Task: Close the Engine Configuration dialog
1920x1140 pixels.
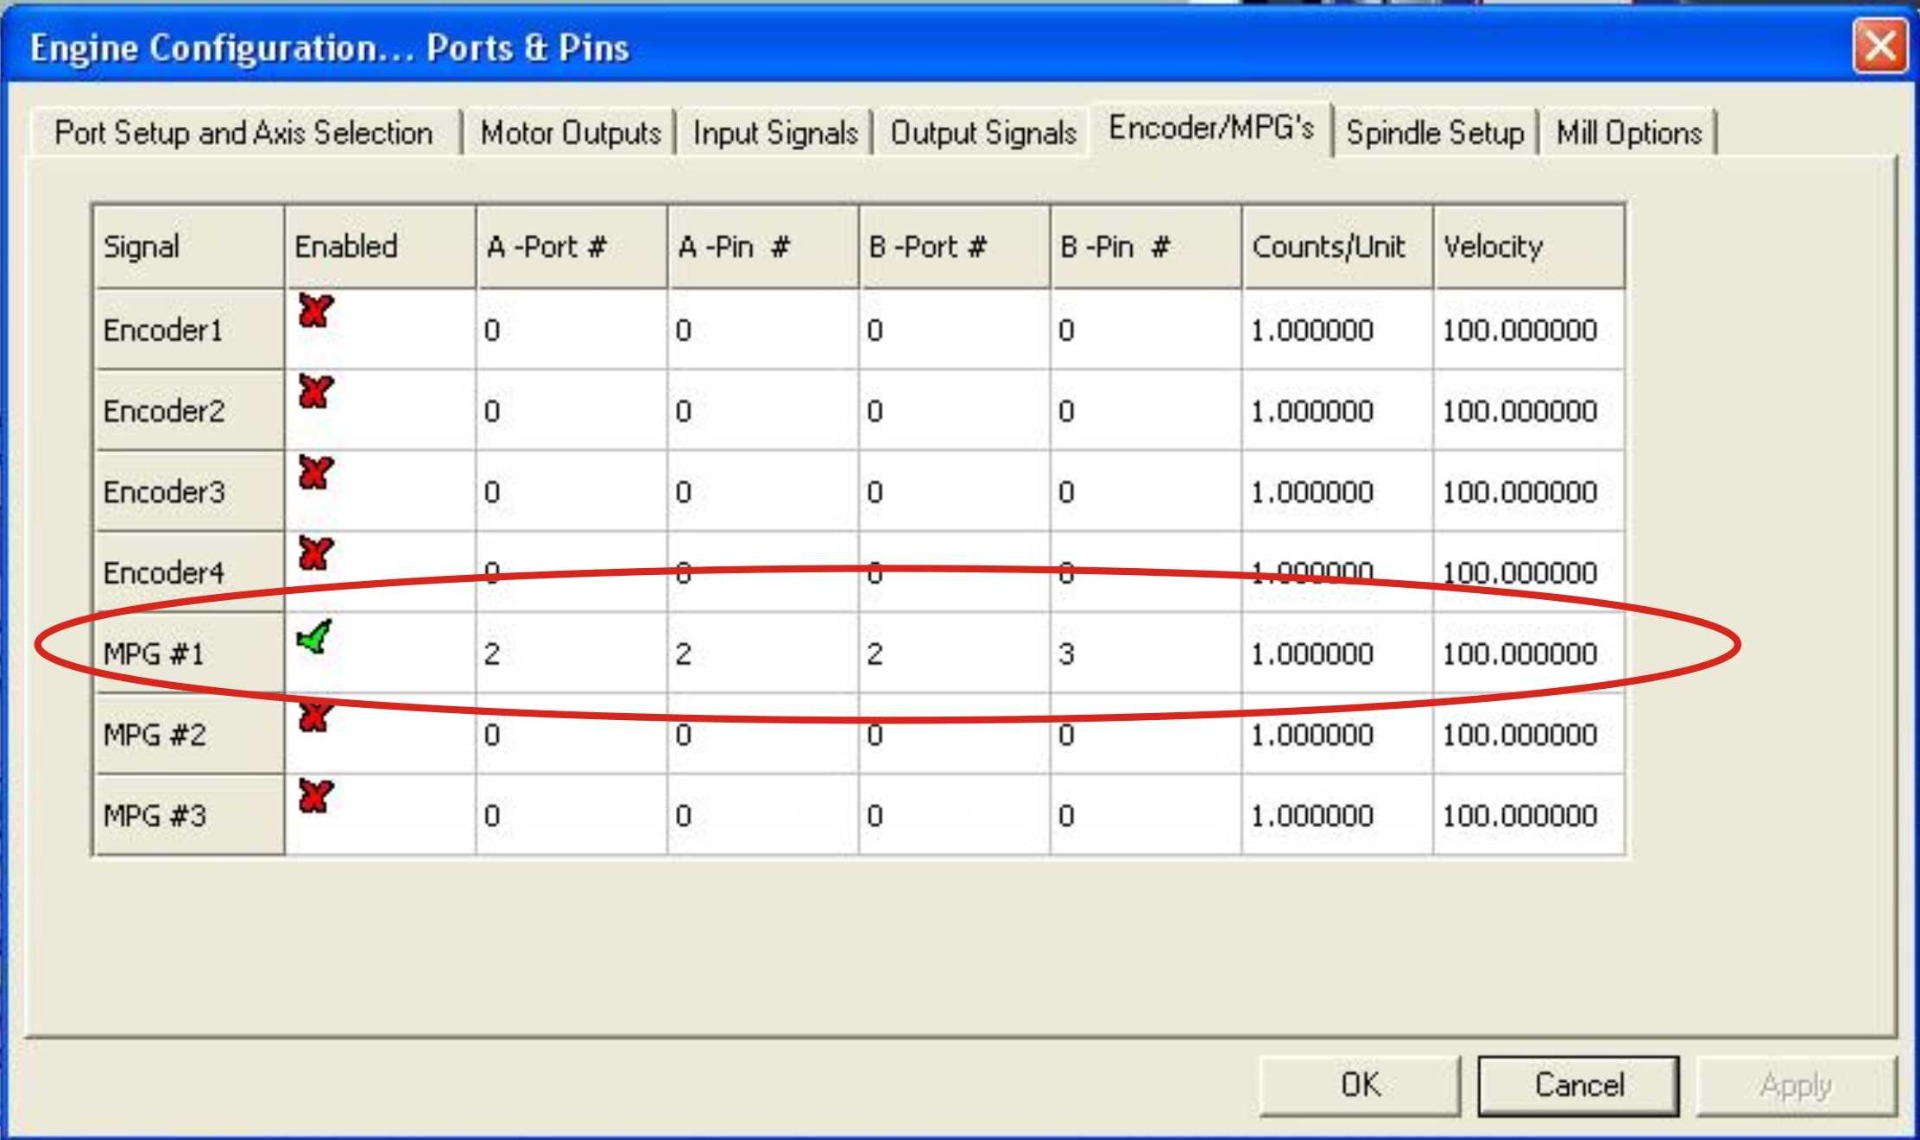Action: pyautogui.click(x=1881, y=46)
